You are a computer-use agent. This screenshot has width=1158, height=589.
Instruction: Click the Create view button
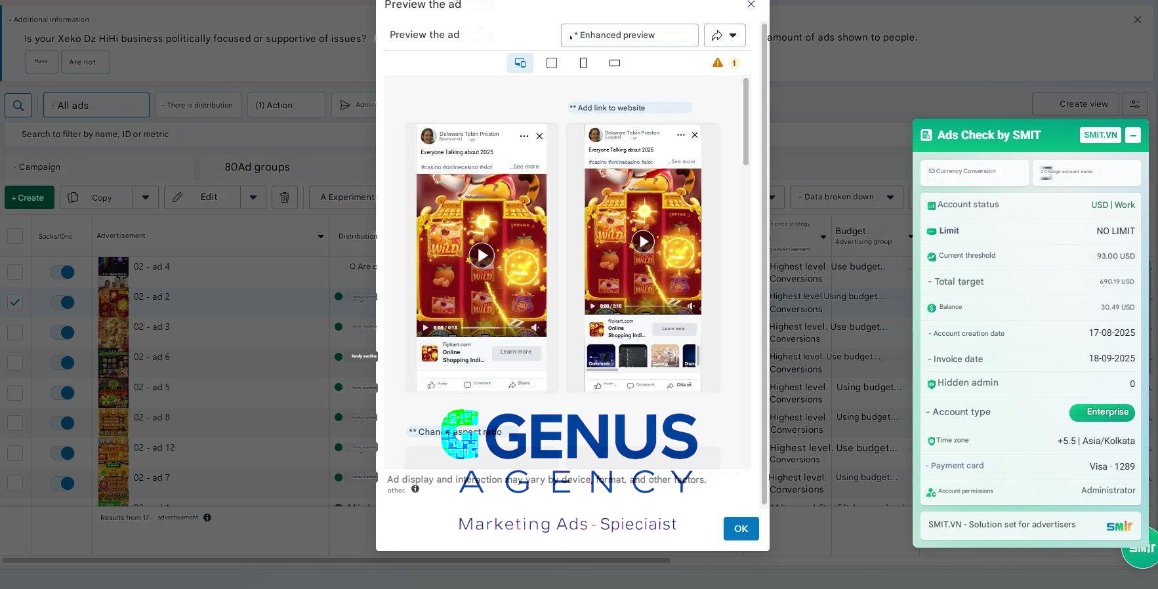(x=1075, y=104)
